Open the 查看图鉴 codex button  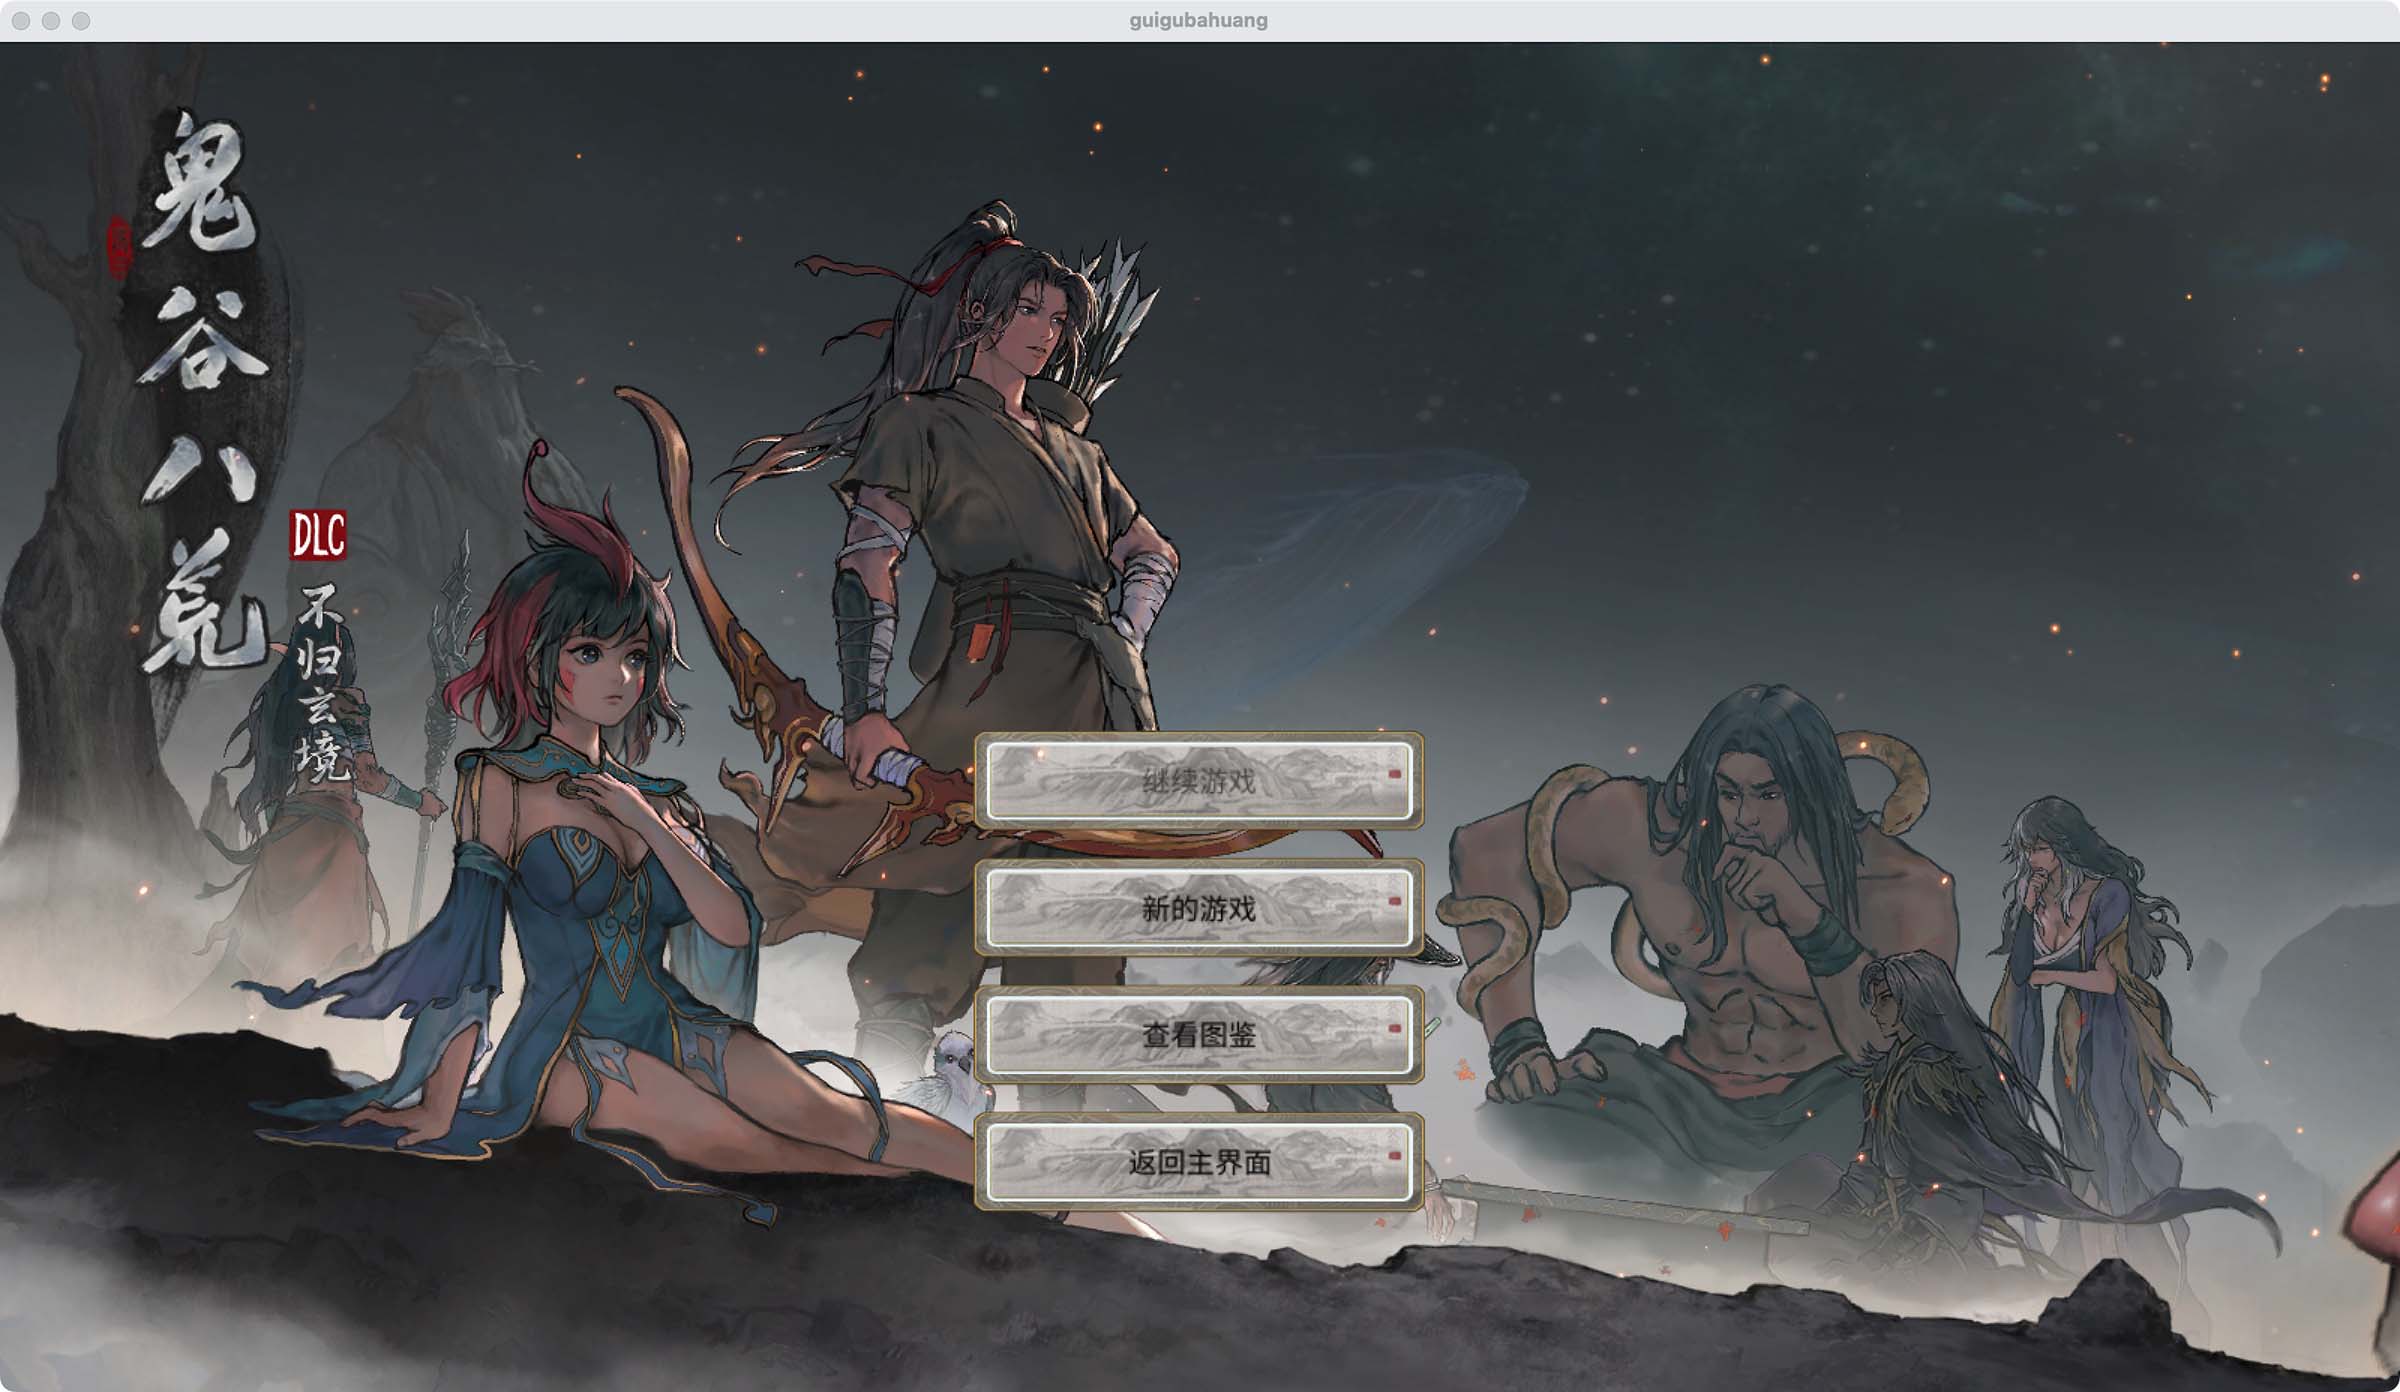(x=1199, y=1035)
